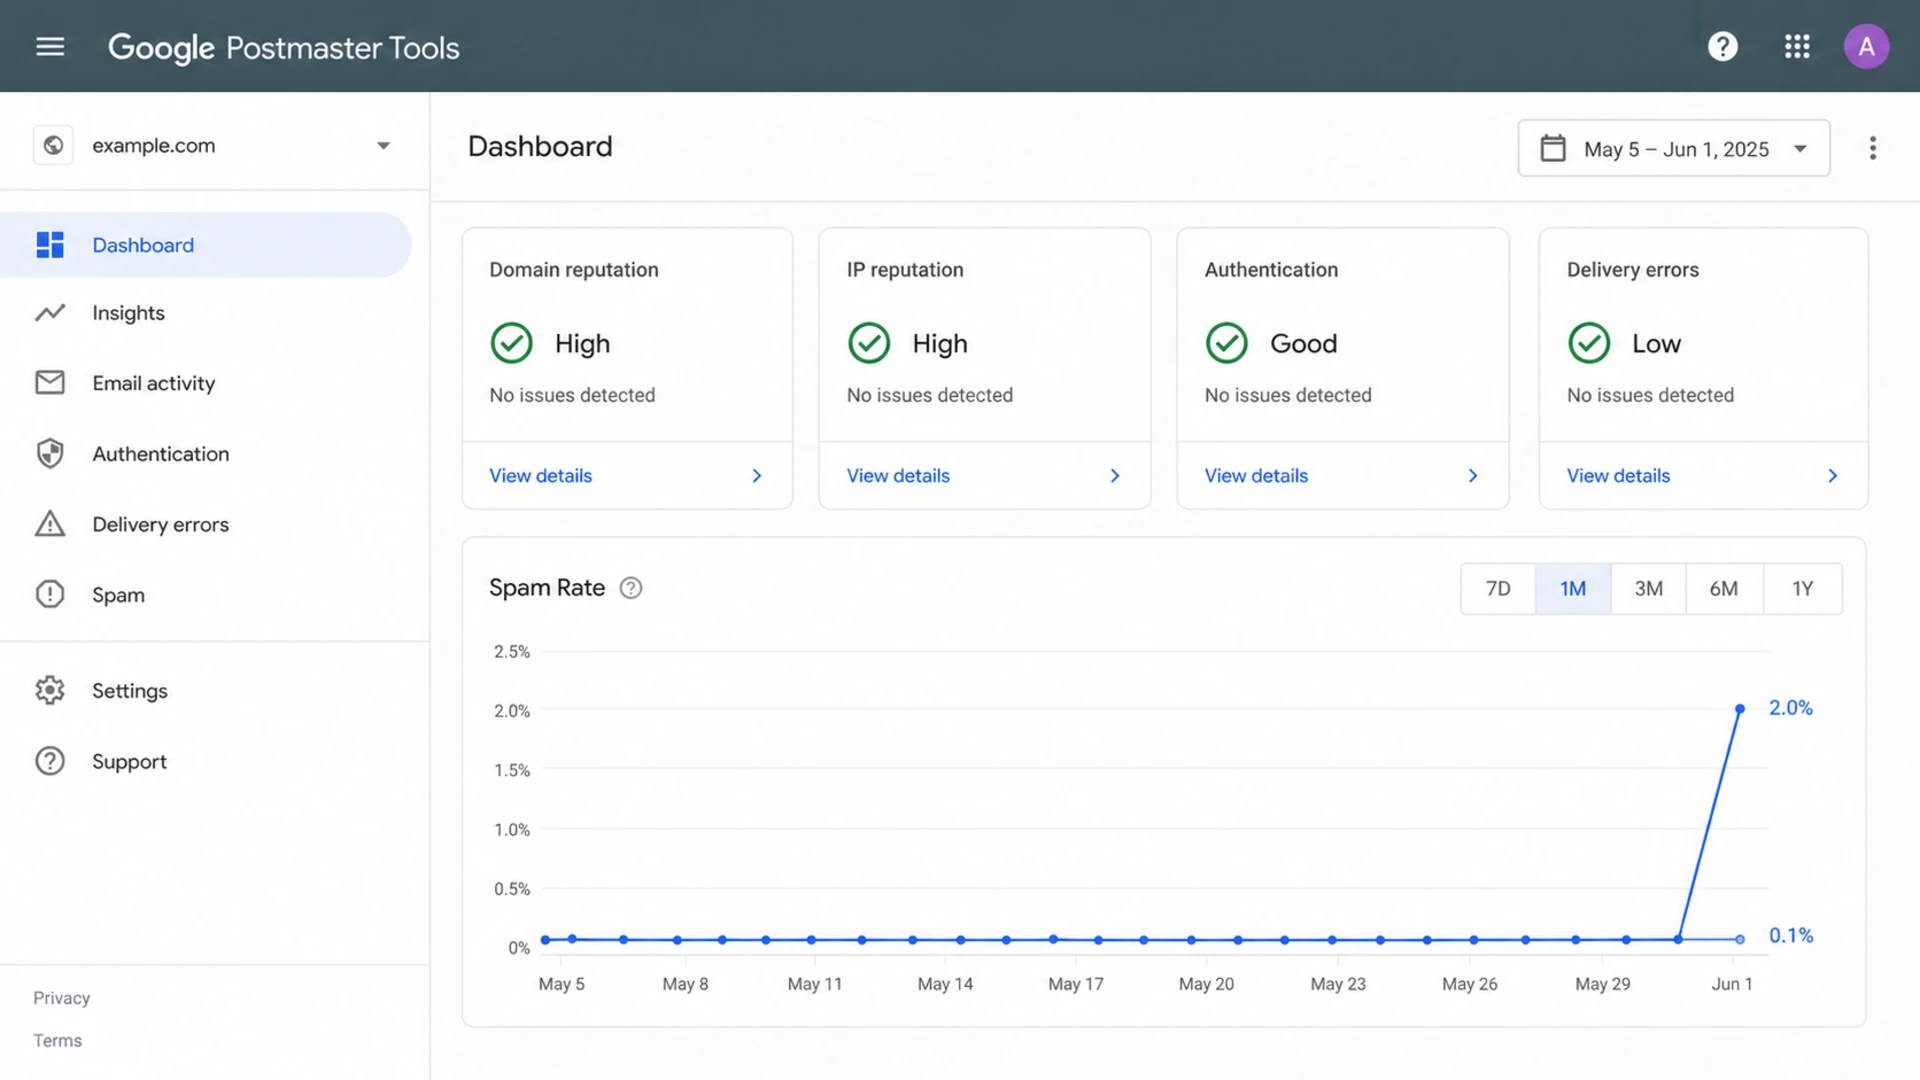1920x1080 pixels.
Task: Click the Spam Rate info help icon
Action: (631, 588)
